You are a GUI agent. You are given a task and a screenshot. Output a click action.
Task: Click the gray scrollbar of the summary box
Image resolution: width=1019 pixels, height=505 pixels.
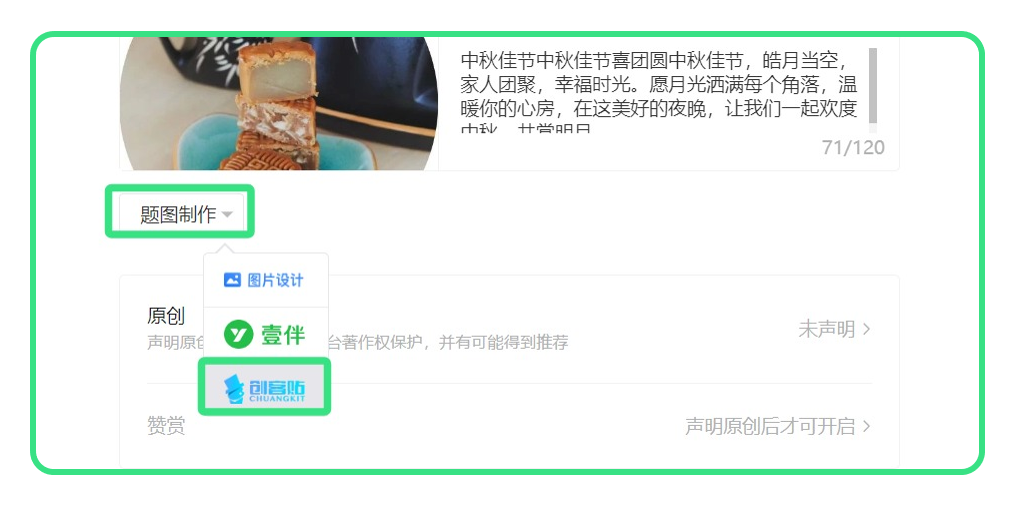[873, 85]
